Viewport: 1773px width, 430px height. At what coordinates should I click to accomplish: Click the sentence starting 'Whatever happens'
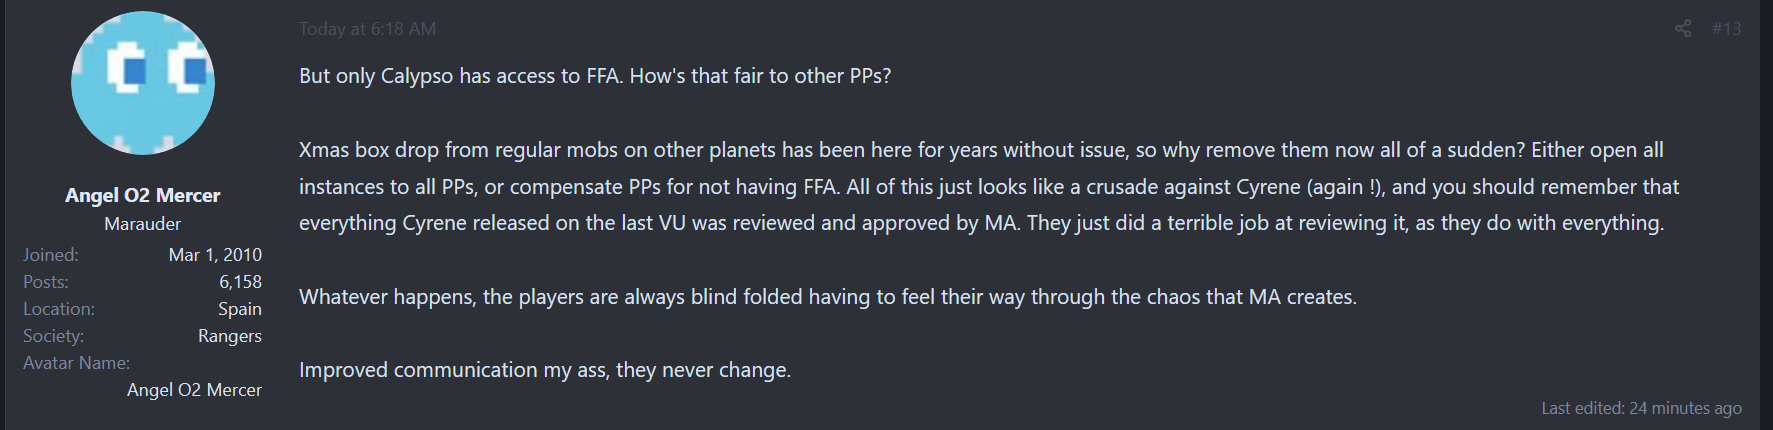coord(827,297)
